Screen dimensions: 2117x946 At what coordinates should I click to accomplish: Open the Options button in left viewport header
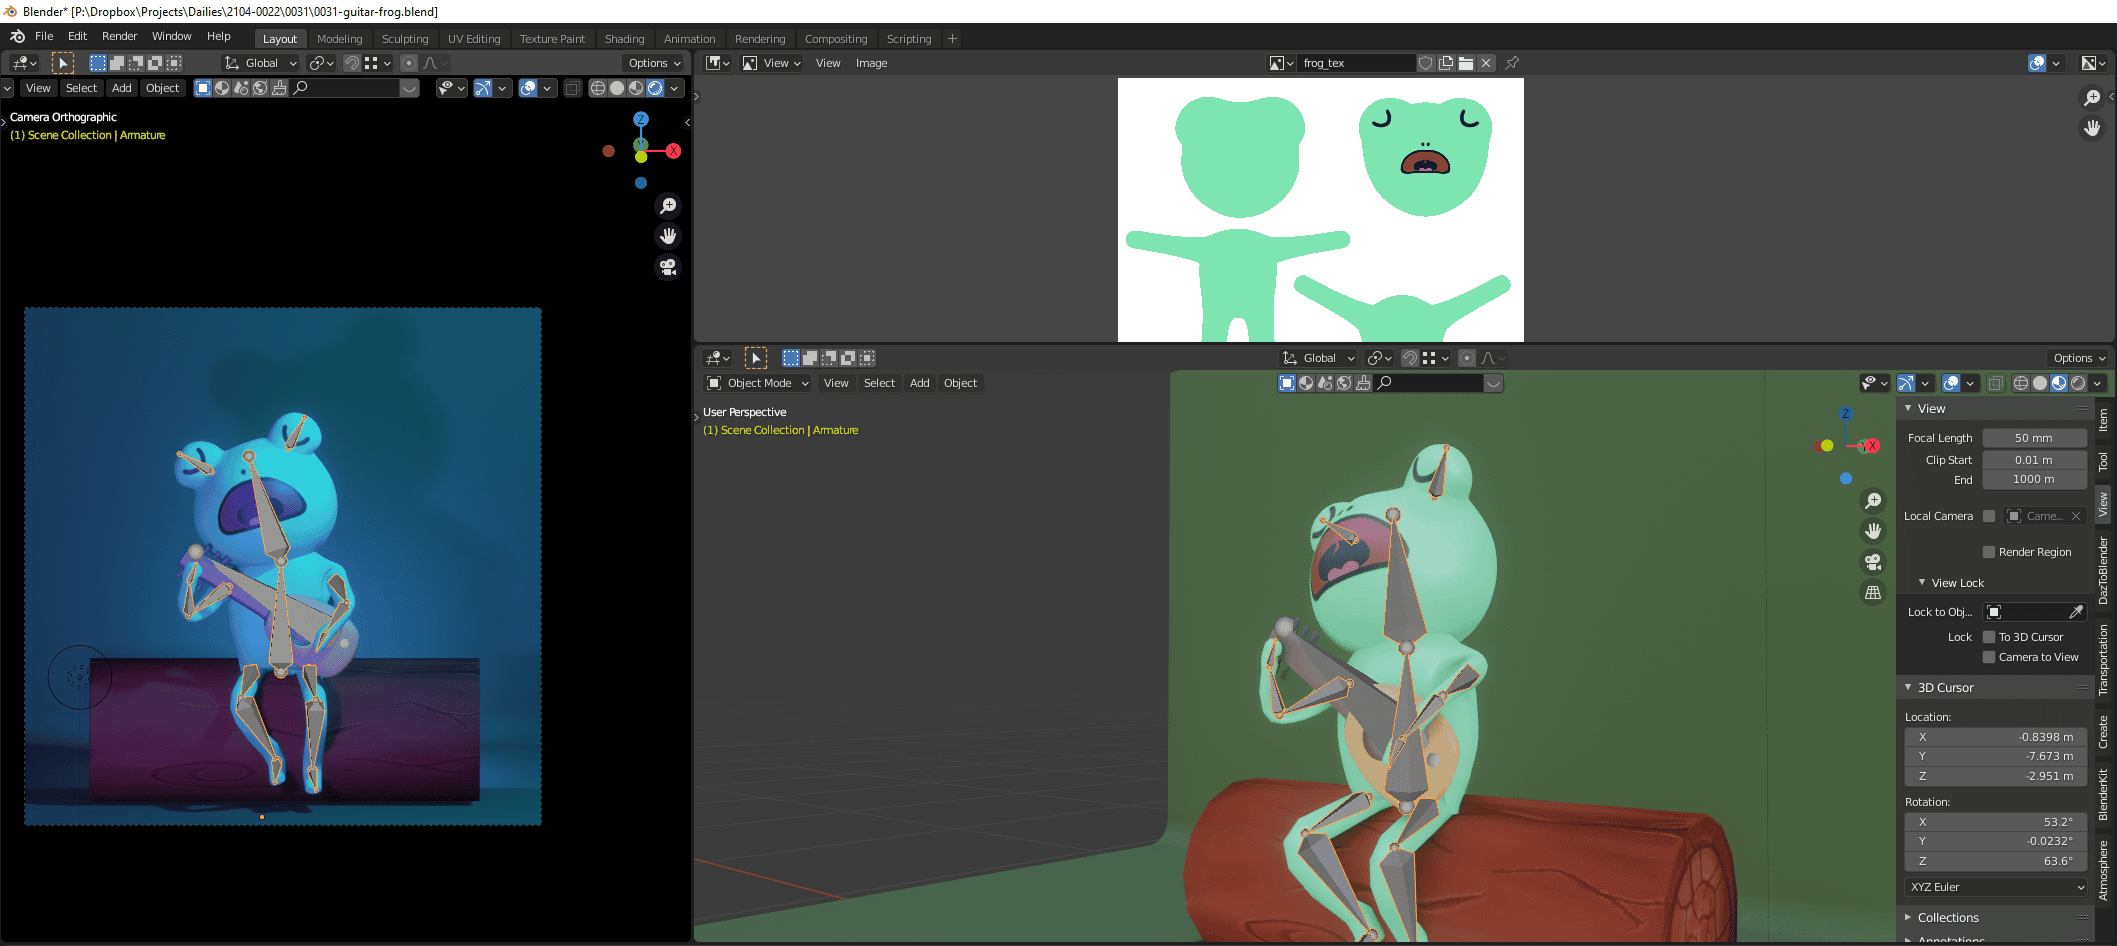(654, 63)
